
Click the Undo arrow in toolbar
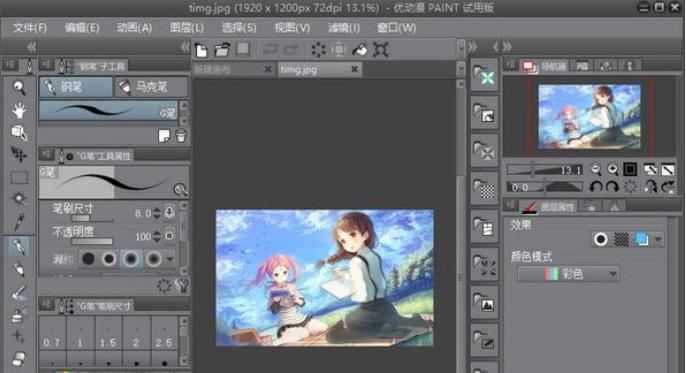(270, 49)
